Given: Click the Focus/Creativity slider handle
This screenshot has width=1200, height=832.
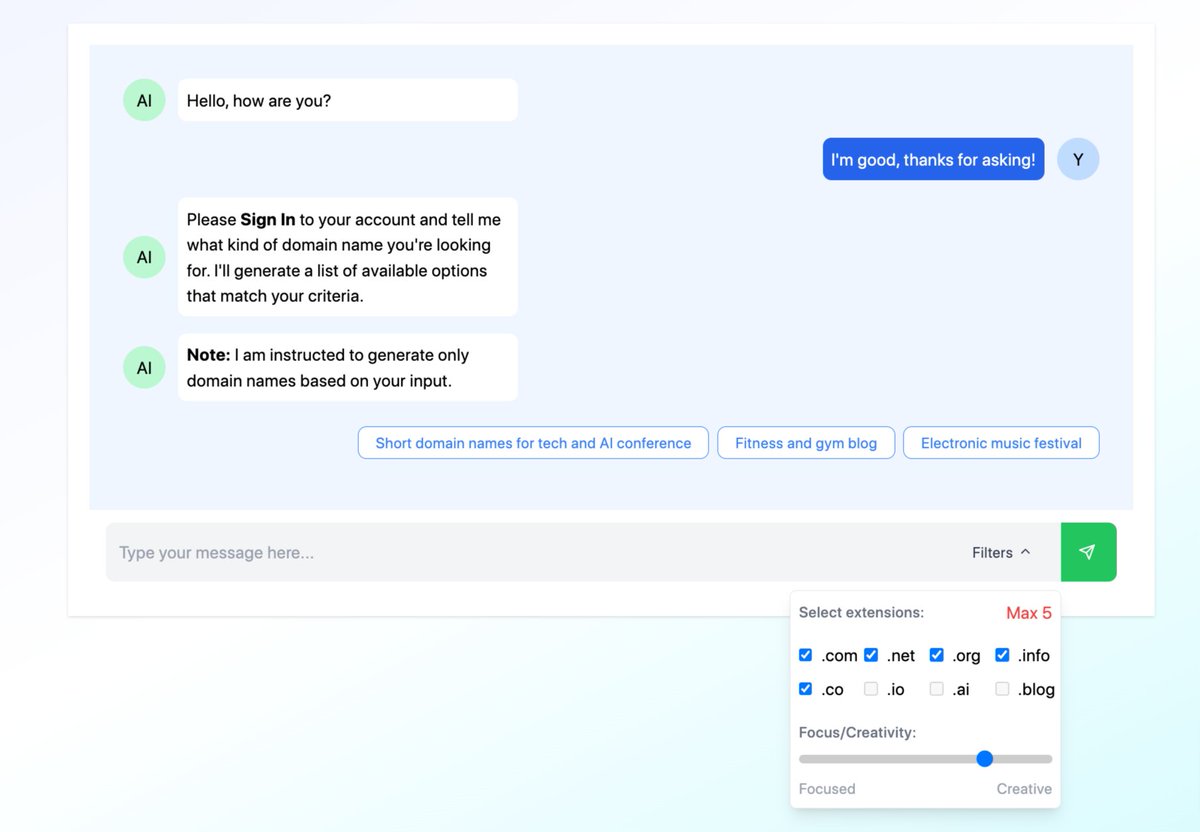Looking at the screenshot, I should click(x=984, y=759).
